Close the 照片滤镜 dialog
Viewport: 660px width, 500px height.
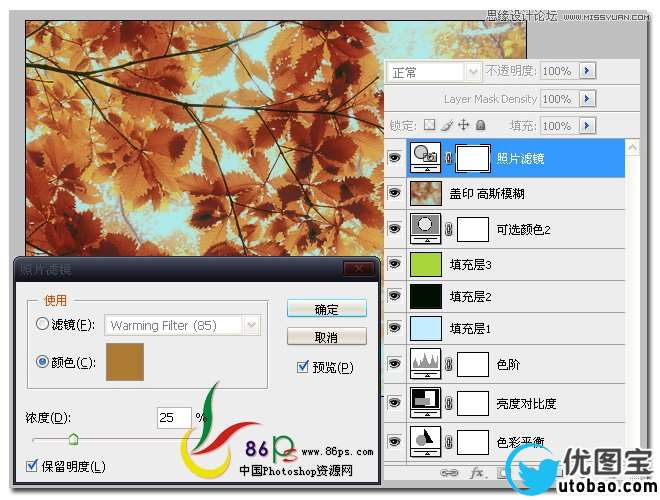click(x=359, y=269)
